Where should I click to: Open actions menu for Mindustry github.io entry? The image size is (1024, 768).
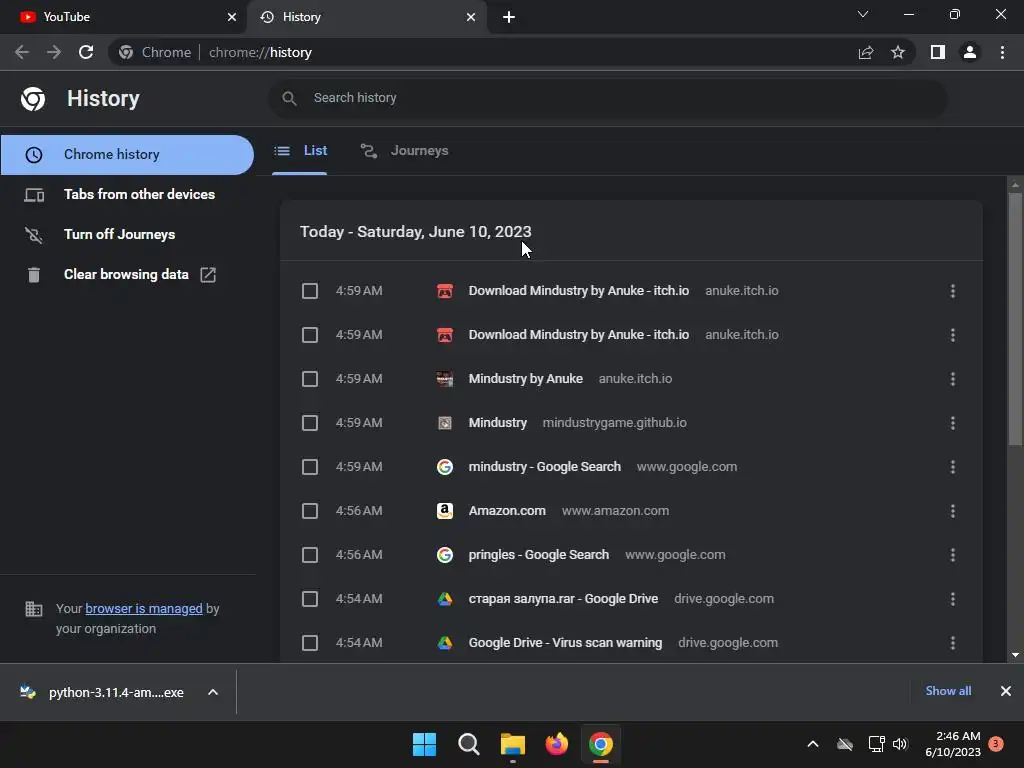click(x=953, y=423)
